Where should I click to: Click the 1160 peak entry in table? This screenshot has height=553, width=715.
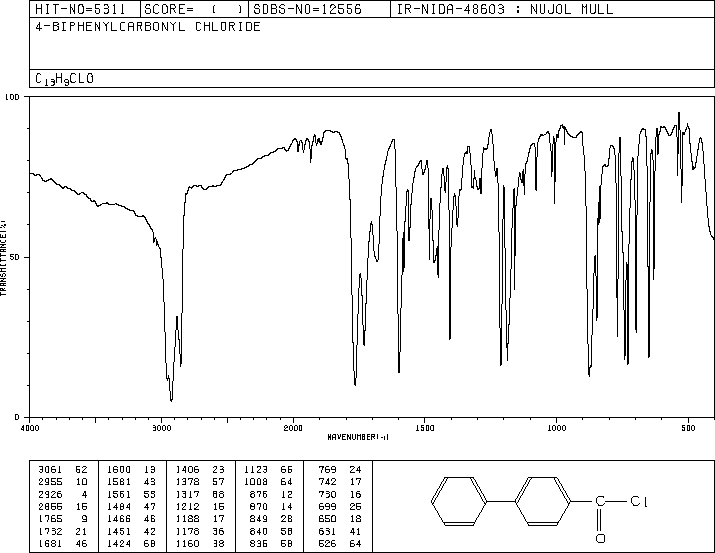click(x=200, y=543)
